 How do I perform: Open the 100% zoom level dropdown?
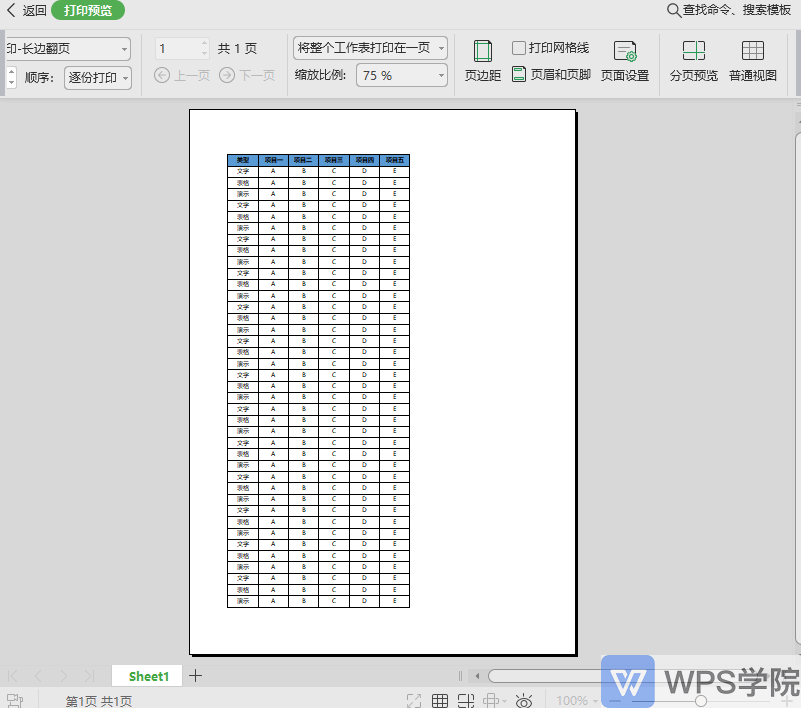click(x=576, y=700)
